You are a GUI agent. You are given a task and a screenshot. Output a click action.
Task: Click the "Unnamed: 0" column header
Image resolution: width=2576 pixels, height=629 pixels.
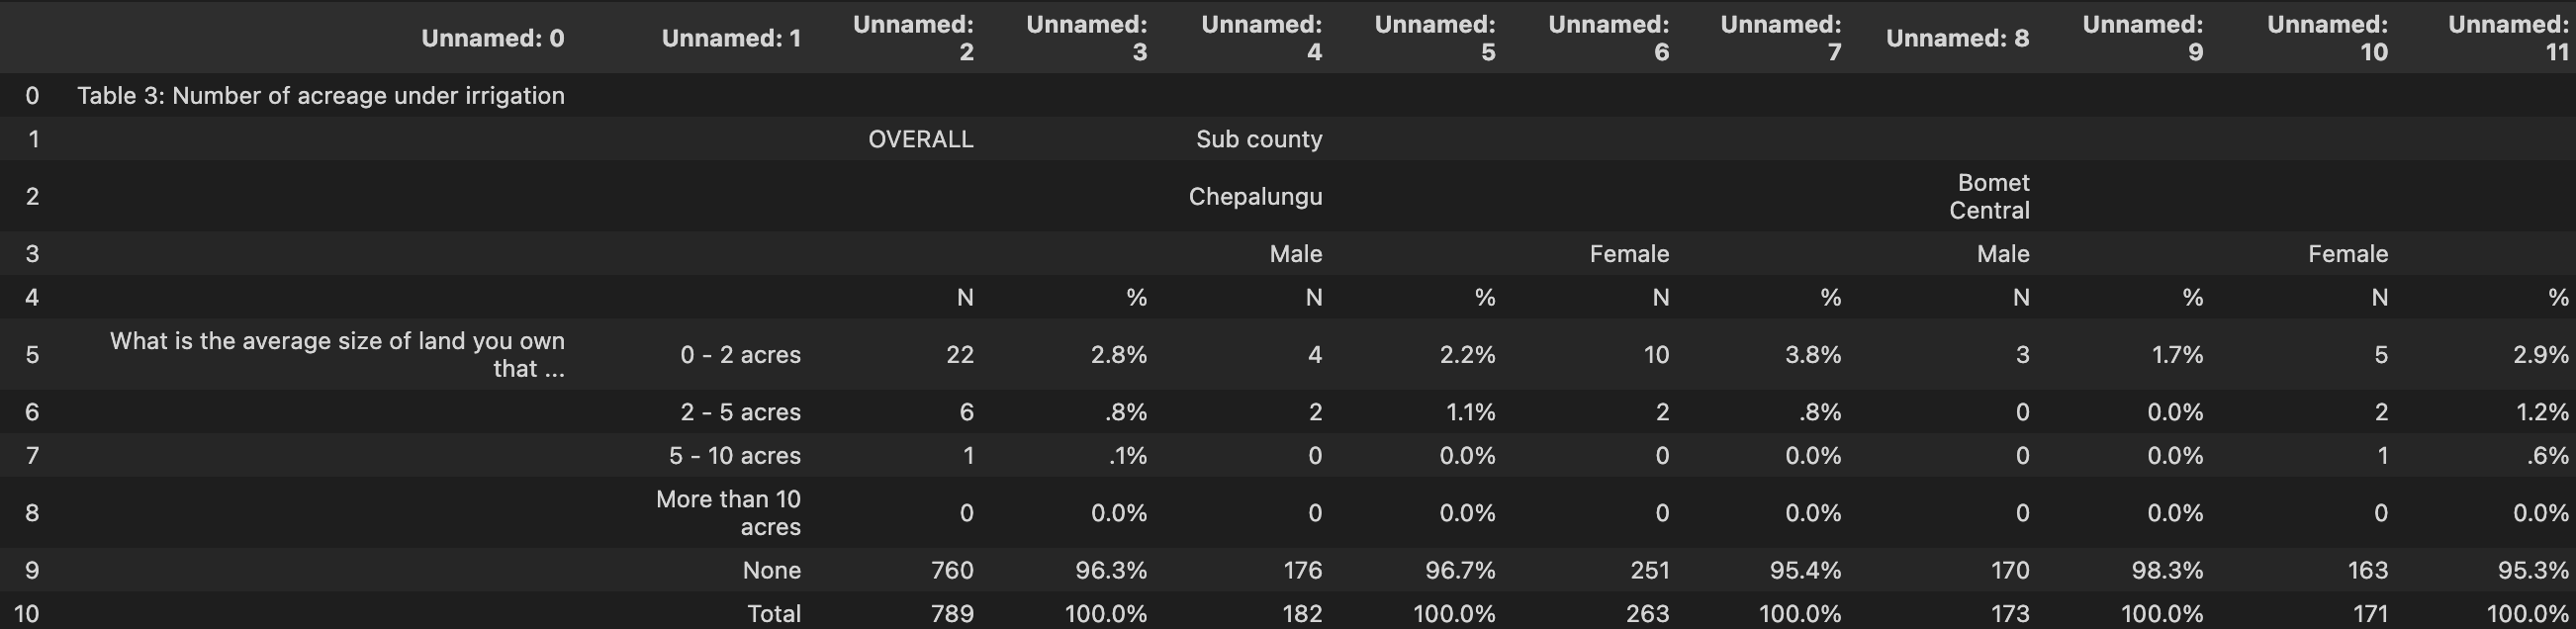[x=492, y=38]
